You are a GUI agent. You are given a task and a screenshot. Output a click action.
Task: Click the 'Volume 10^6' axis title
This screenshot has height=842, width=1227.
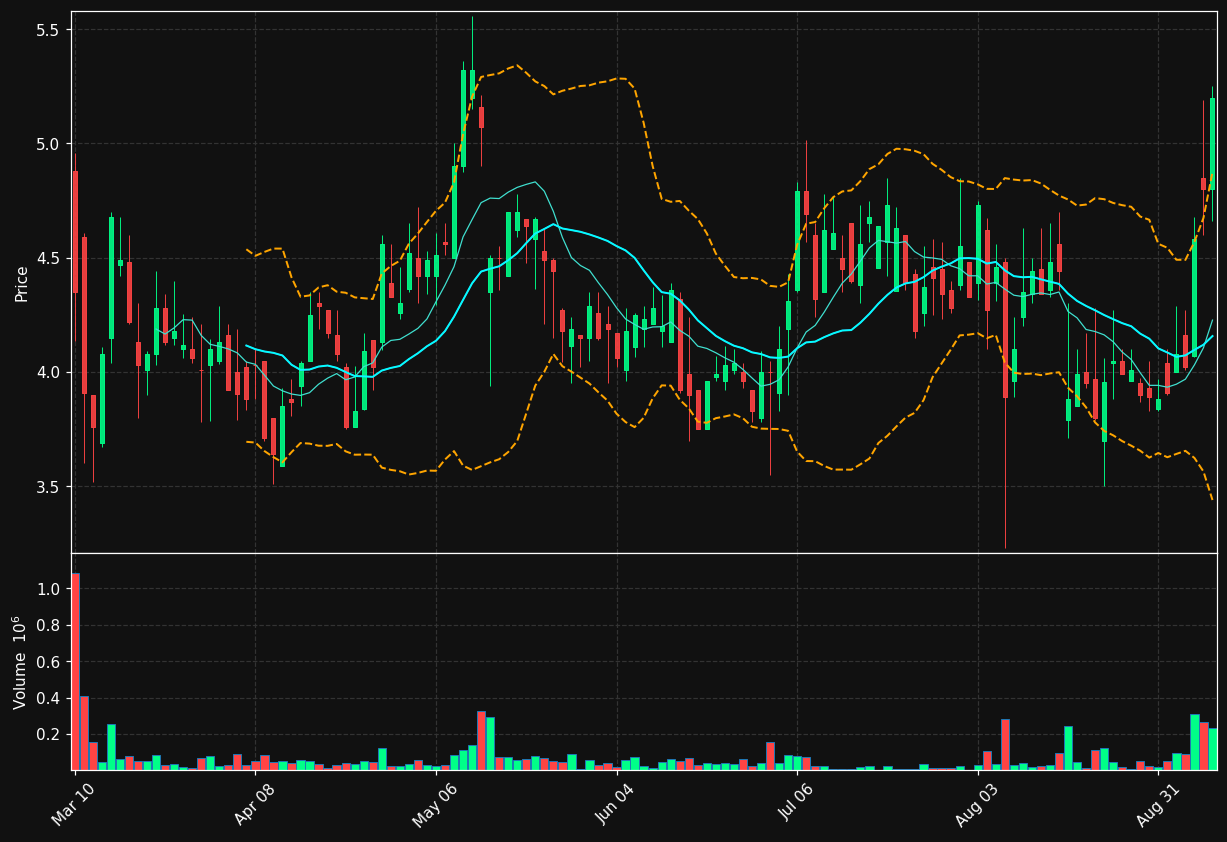[19, 662]
